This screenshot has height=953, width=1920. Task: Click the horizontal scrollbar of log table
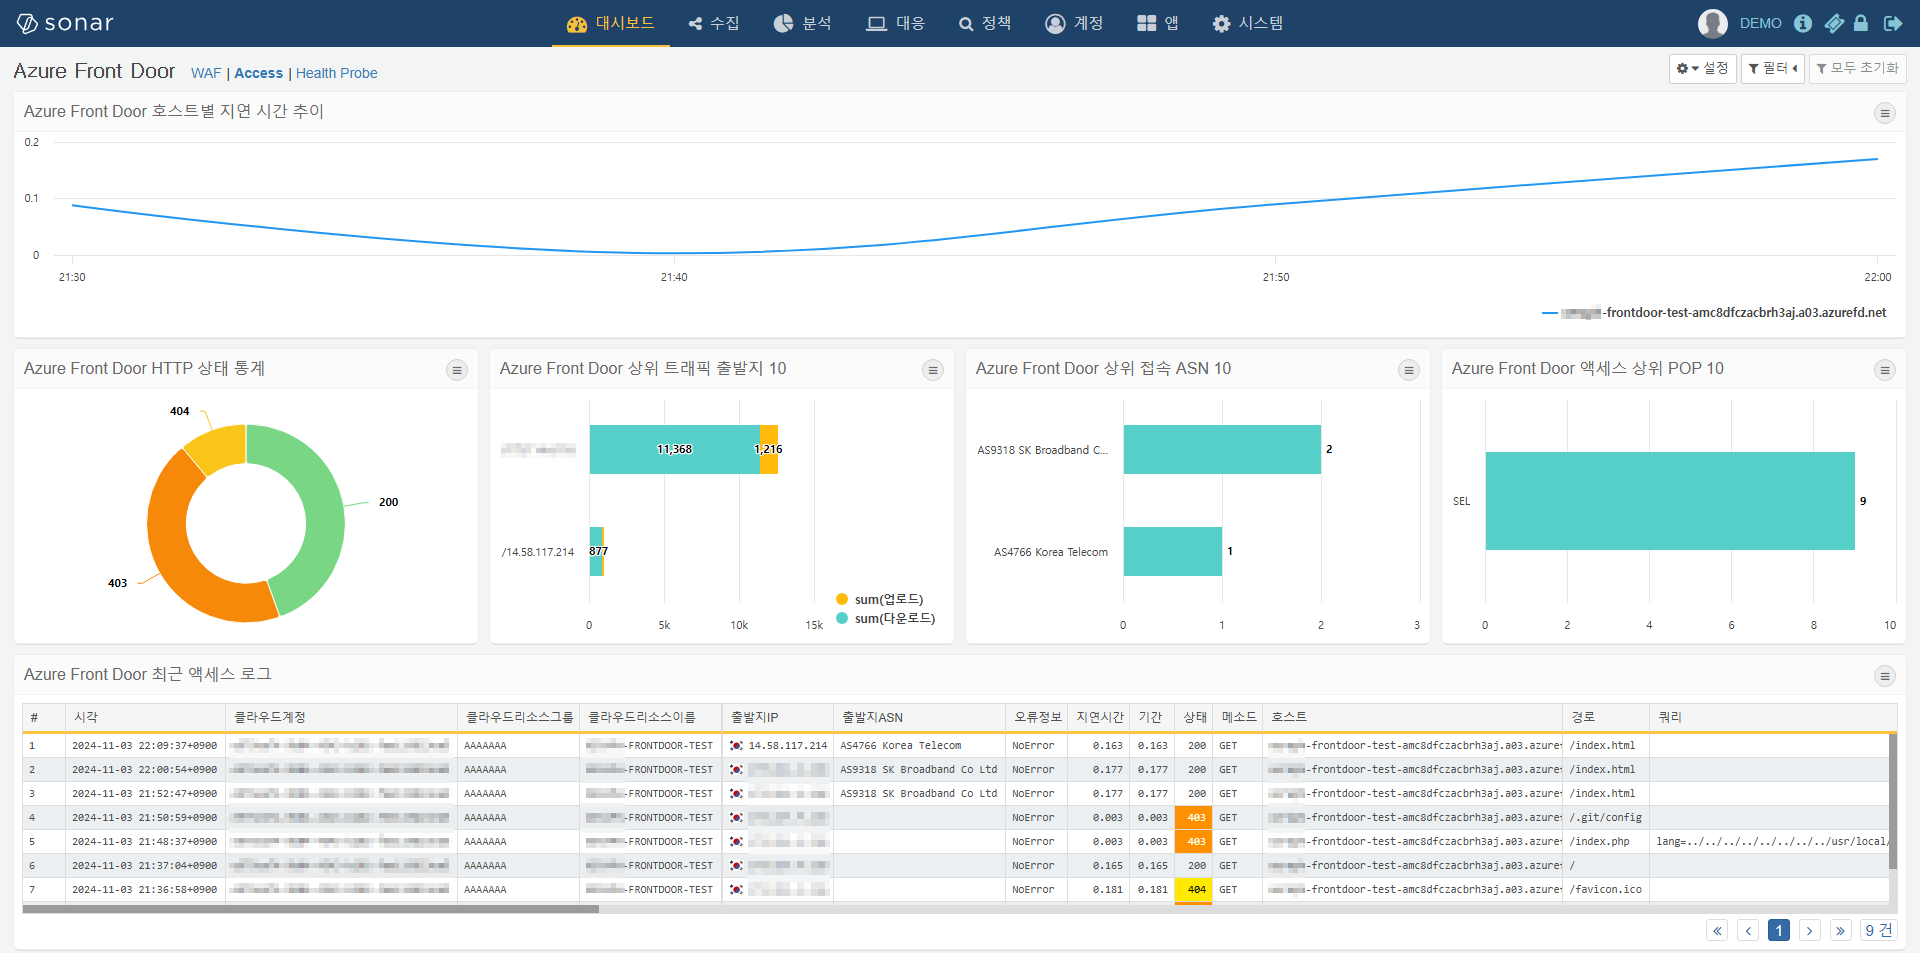pyautogui.click(x=311, y=909)
